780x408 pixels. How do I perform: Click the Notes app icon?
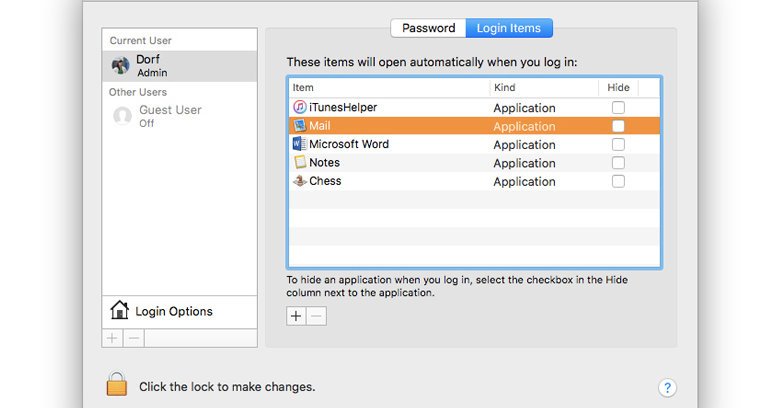(x=299, y=162)
